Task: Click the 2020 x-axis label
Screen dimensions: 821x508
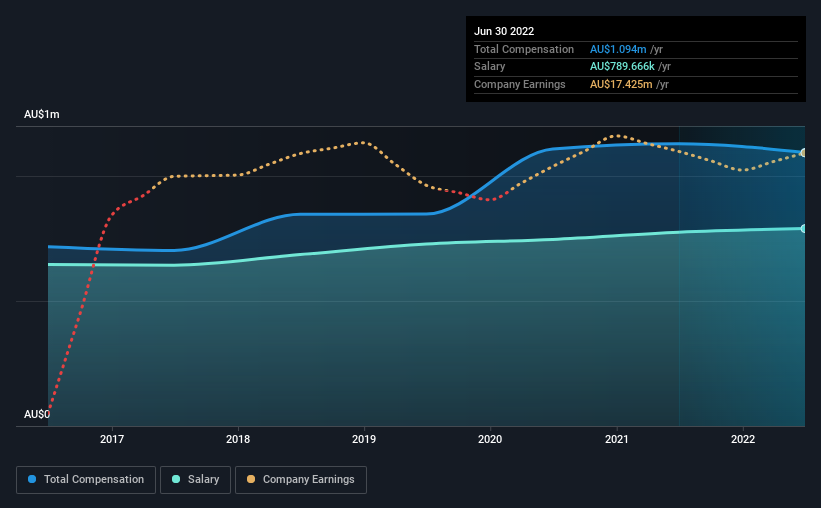Action: (490, 439)
